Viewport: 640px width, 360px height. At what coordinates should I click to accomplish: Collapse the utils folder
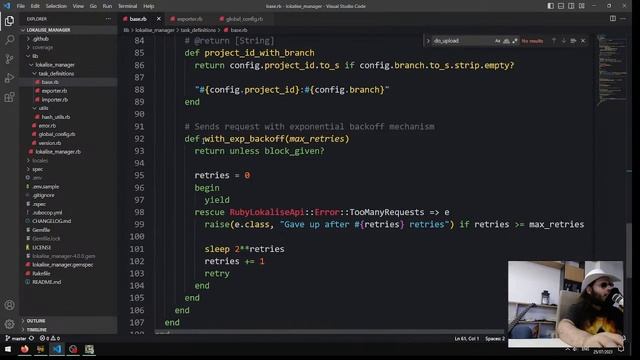[43, 108]
